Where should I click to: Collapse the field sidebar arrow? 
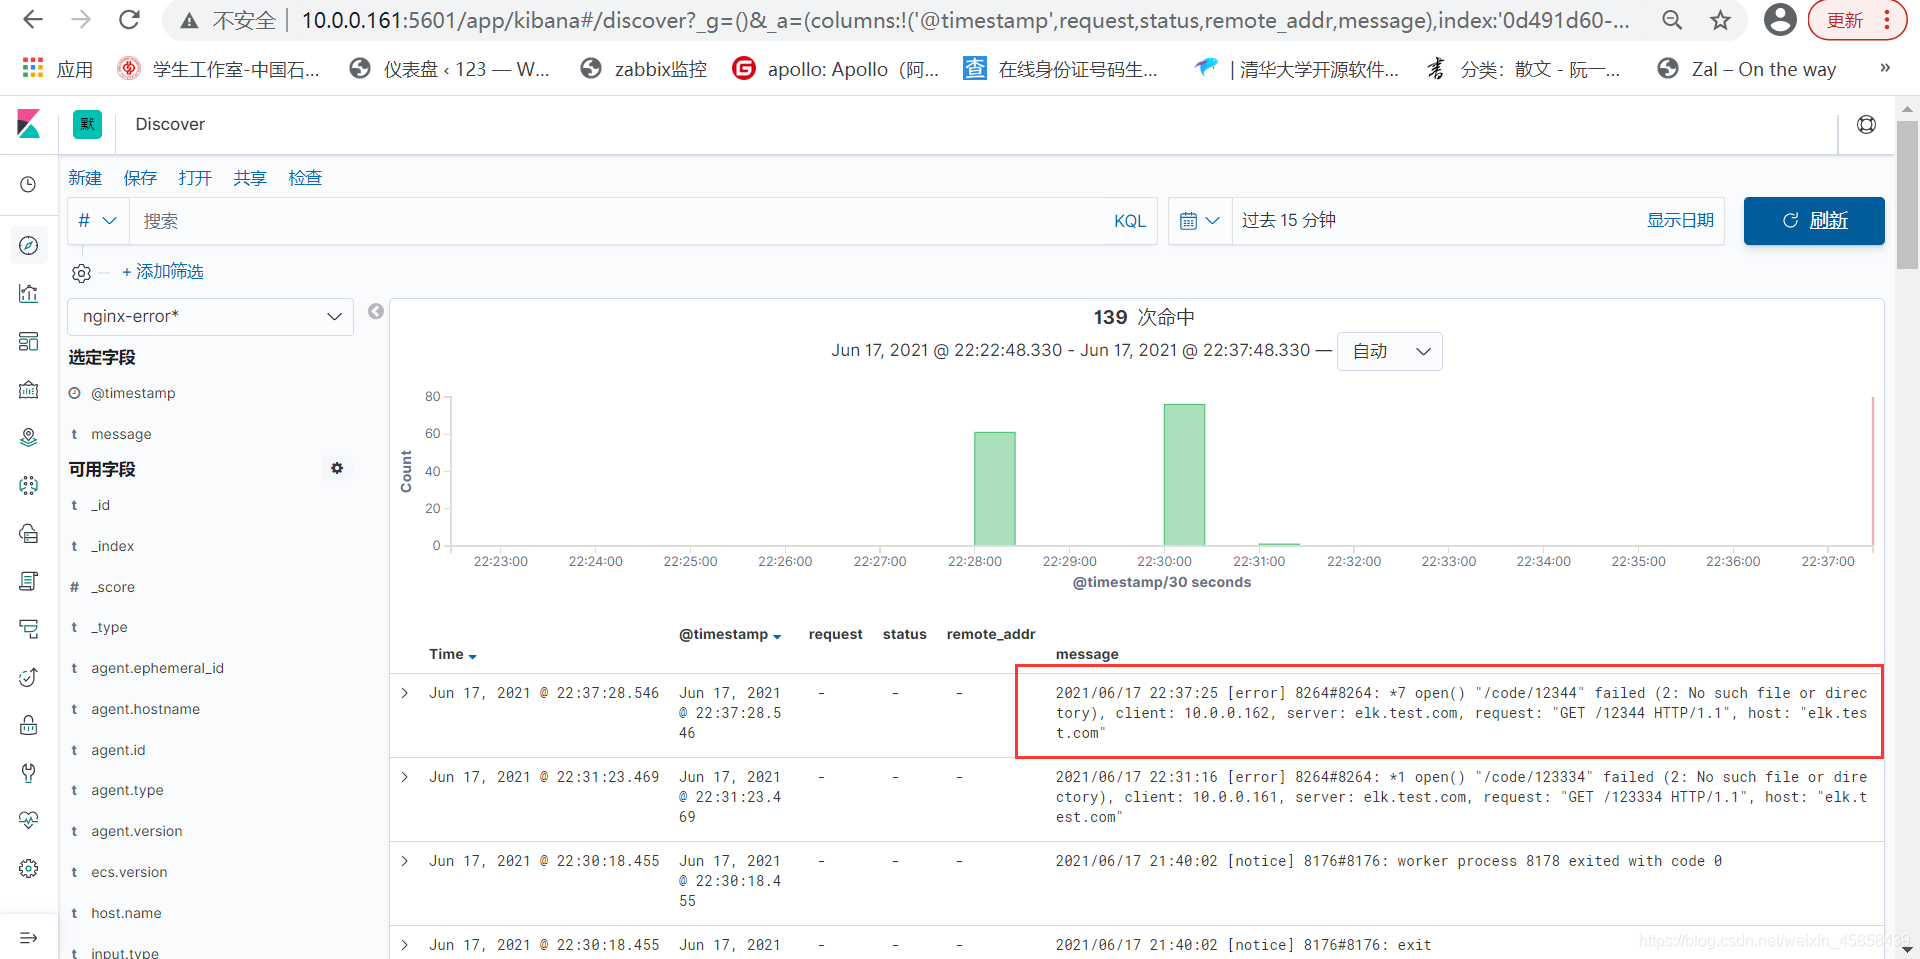pyautogui.click(x=376, y=312)
